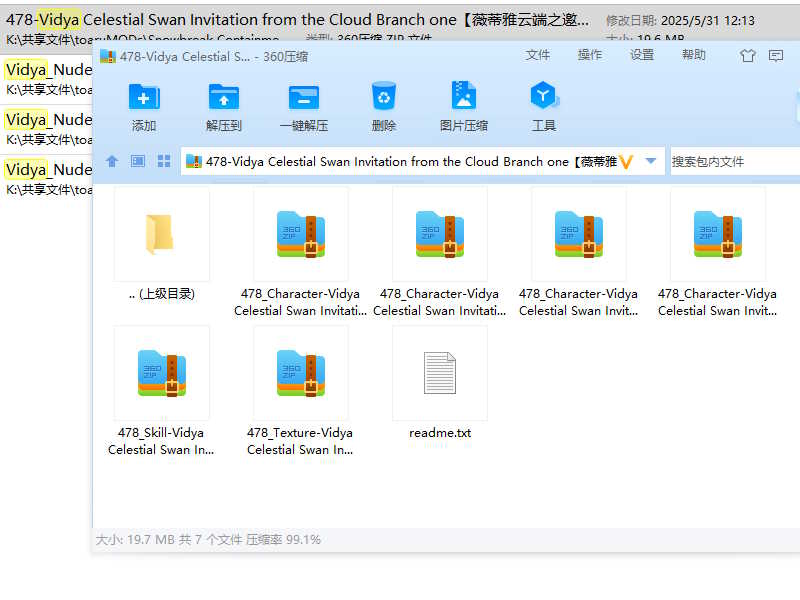
Task: Click the skin (shirt) icon in title bar
Action: pos(748,56)
